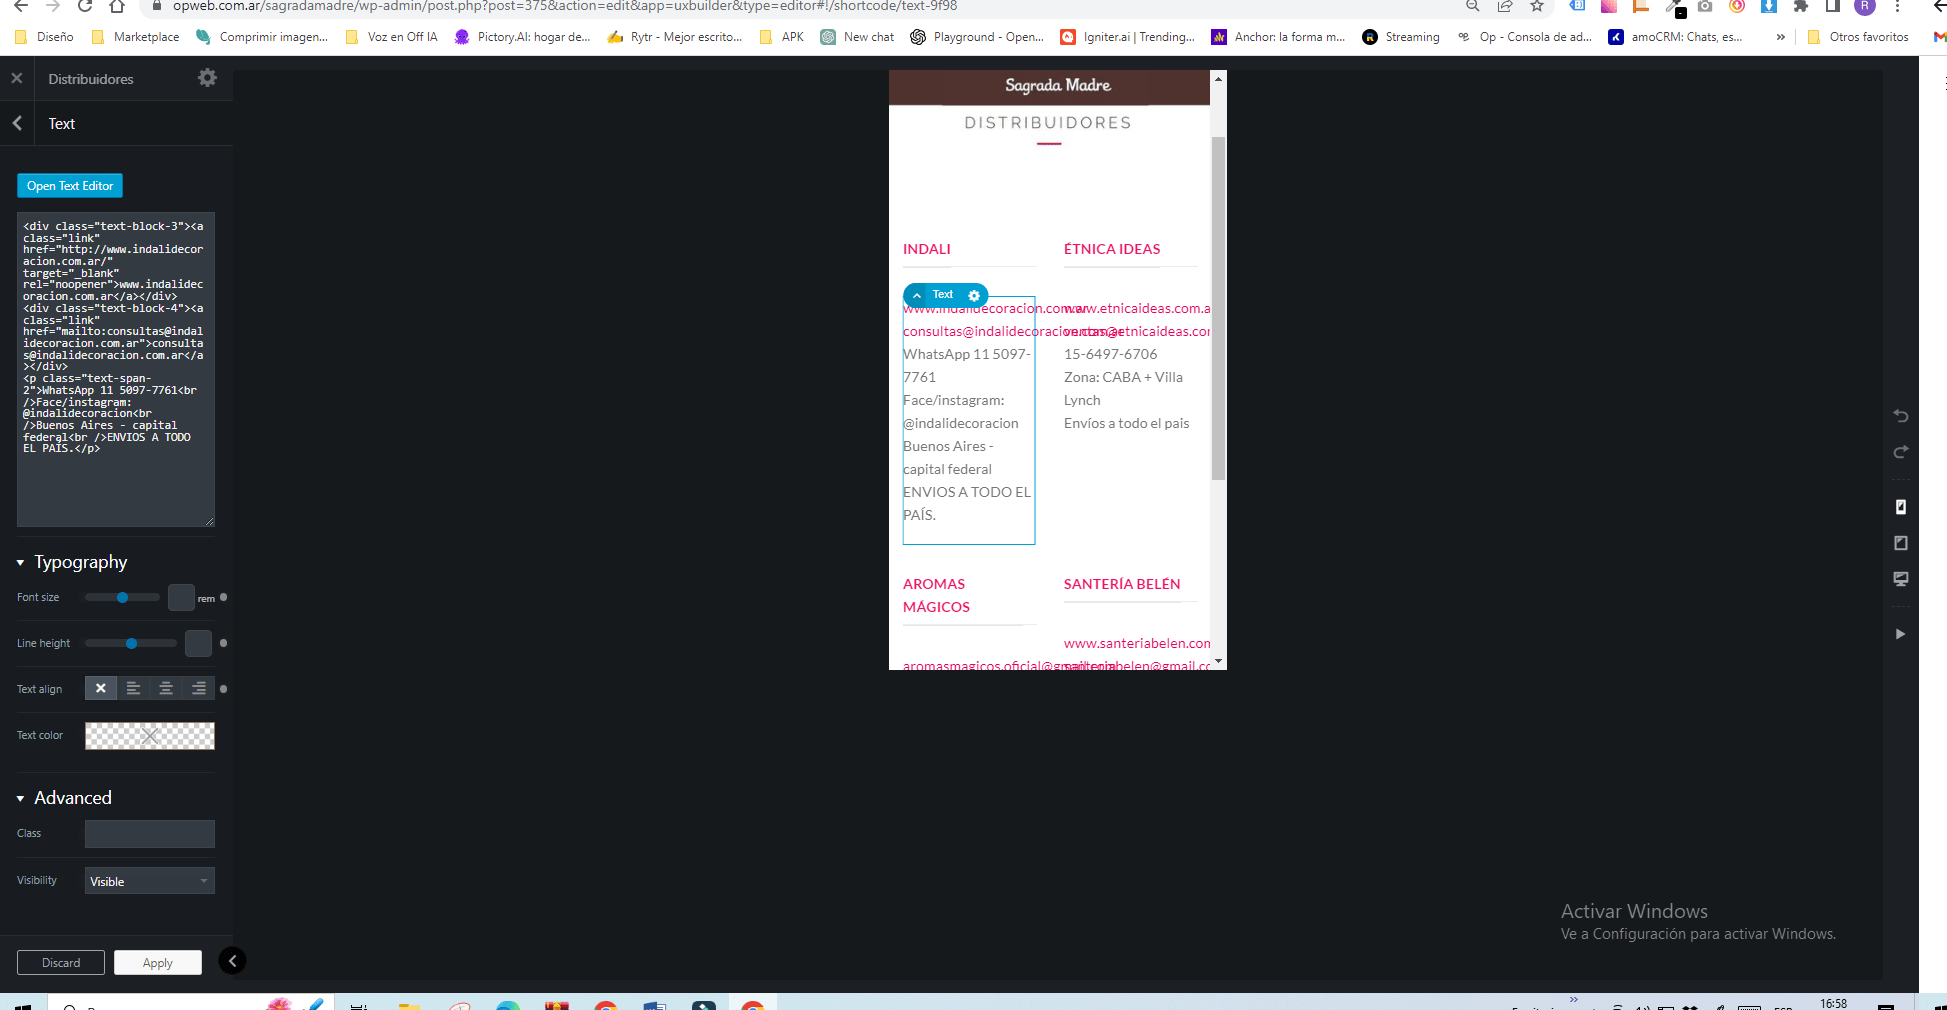This screenshot has height=1010, width=1947.
Task: Click the Sagrada Madre logo
Action: pos(1058,85)
